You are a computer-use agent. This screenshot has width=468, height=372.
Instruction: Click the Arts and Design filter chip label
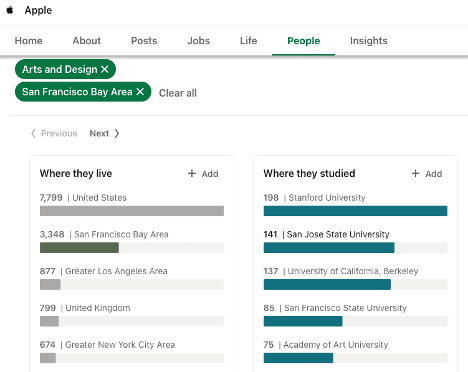click(x=60, y=69)
